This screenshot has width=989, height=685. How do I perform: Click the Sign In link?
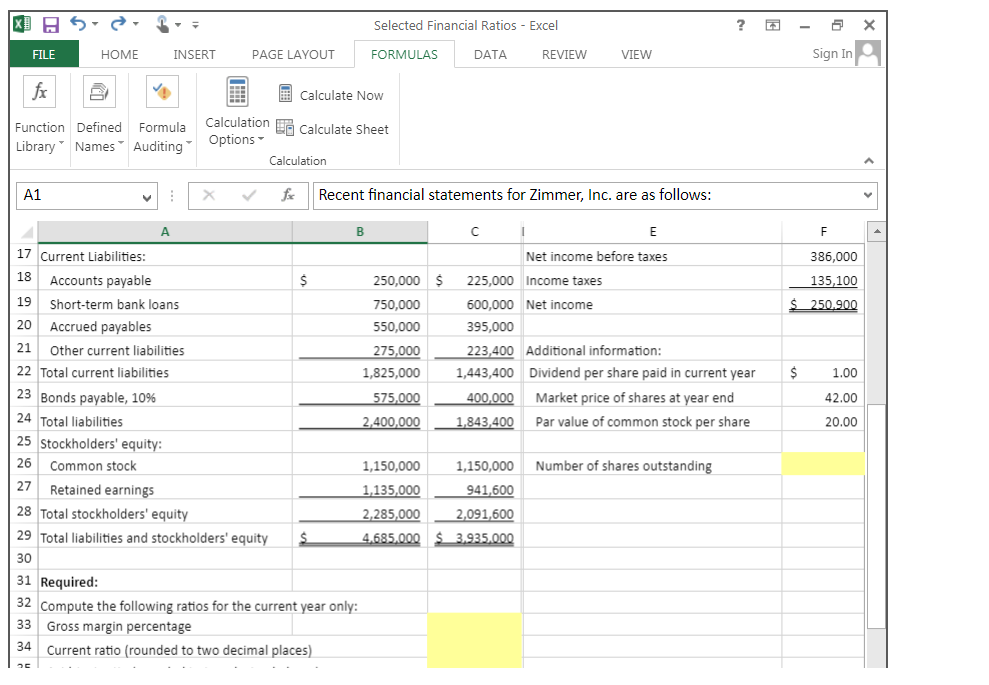click(x=832, y=54)
